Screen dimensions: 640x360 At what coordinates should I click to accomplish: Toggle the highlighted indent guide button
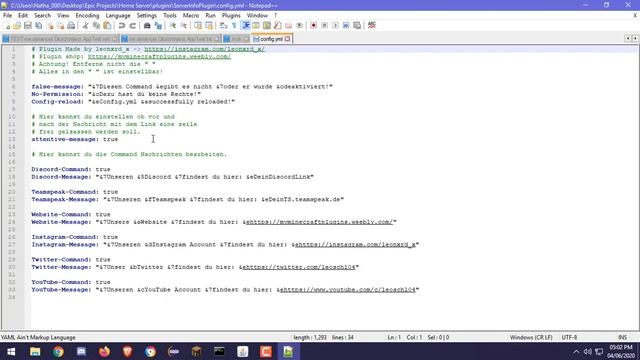[245, 25]
